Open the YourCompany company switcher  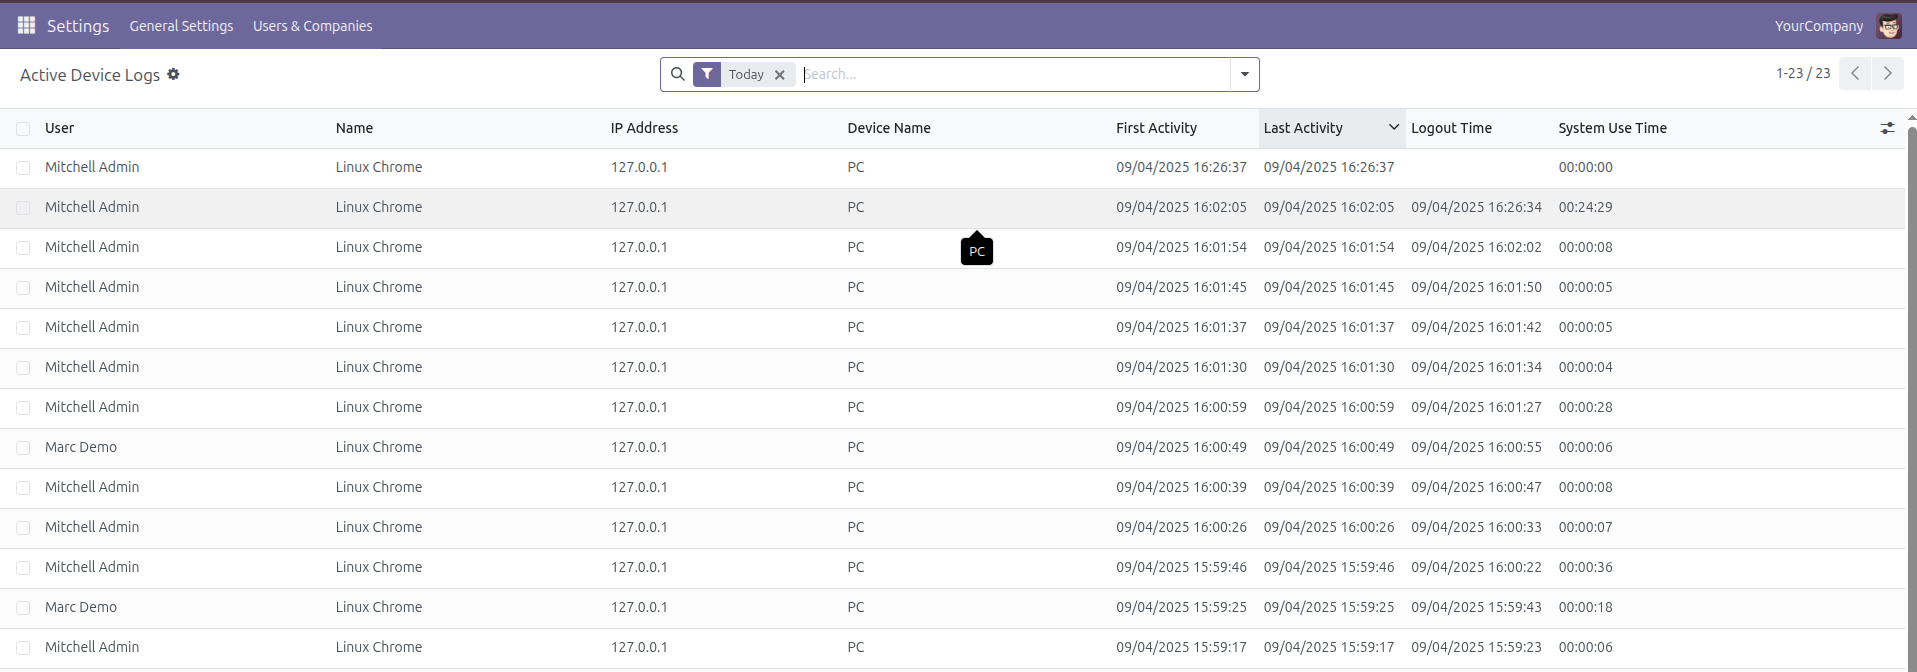(x=1818, y=26)
